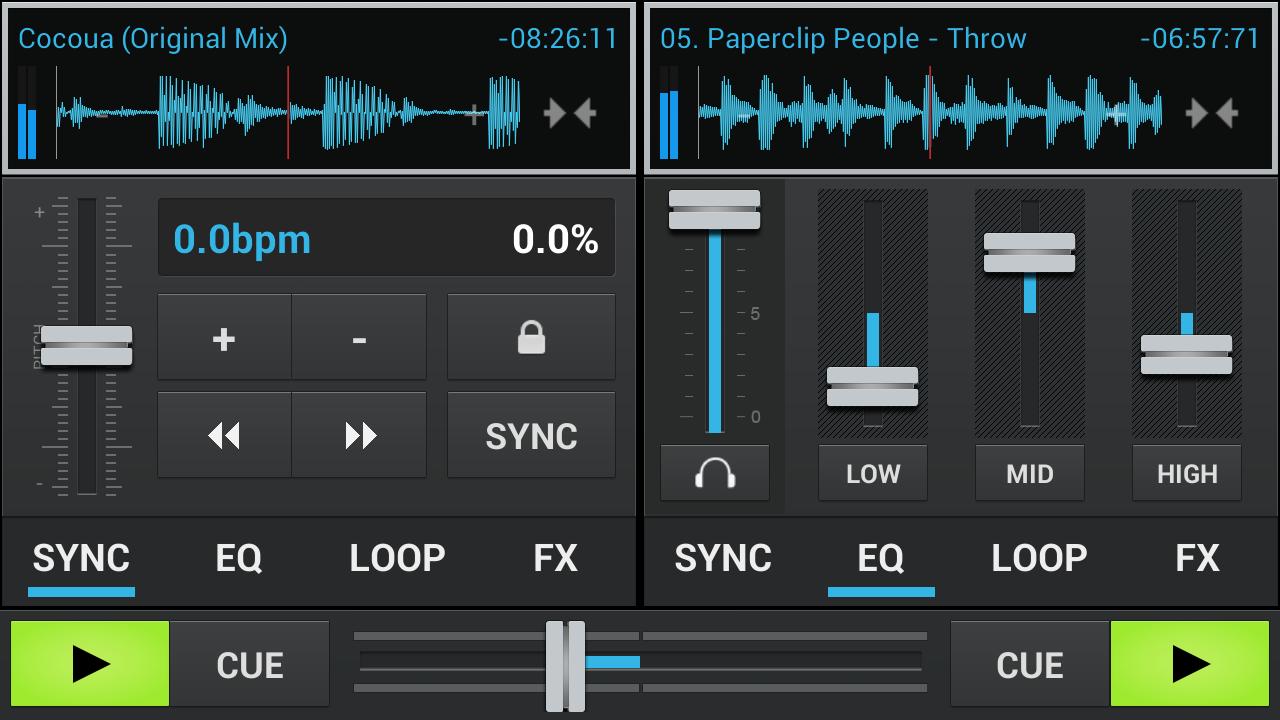Tap the track title "Cocoua (Original Mix)"
The image size is (1280, 720).
pos(153,39)
